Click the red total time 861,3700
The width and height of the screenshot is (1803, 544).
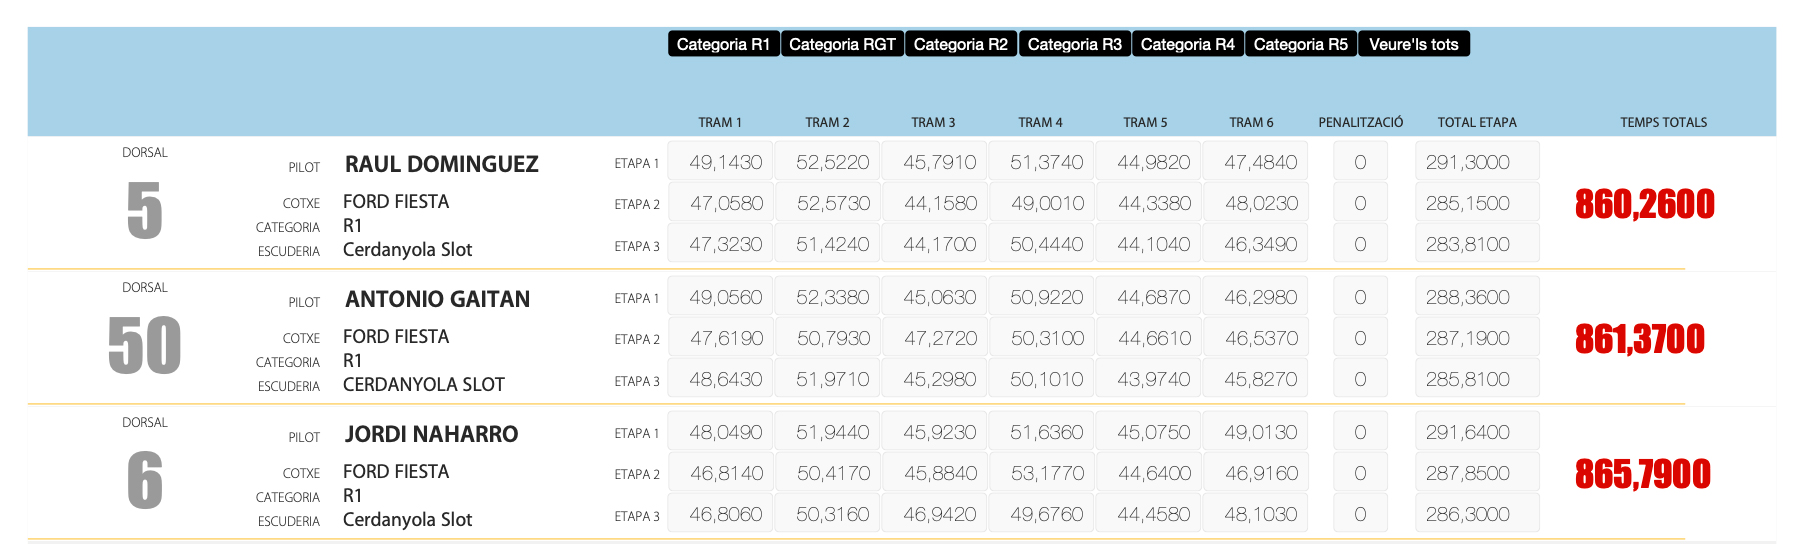(x=1640, y=340)
